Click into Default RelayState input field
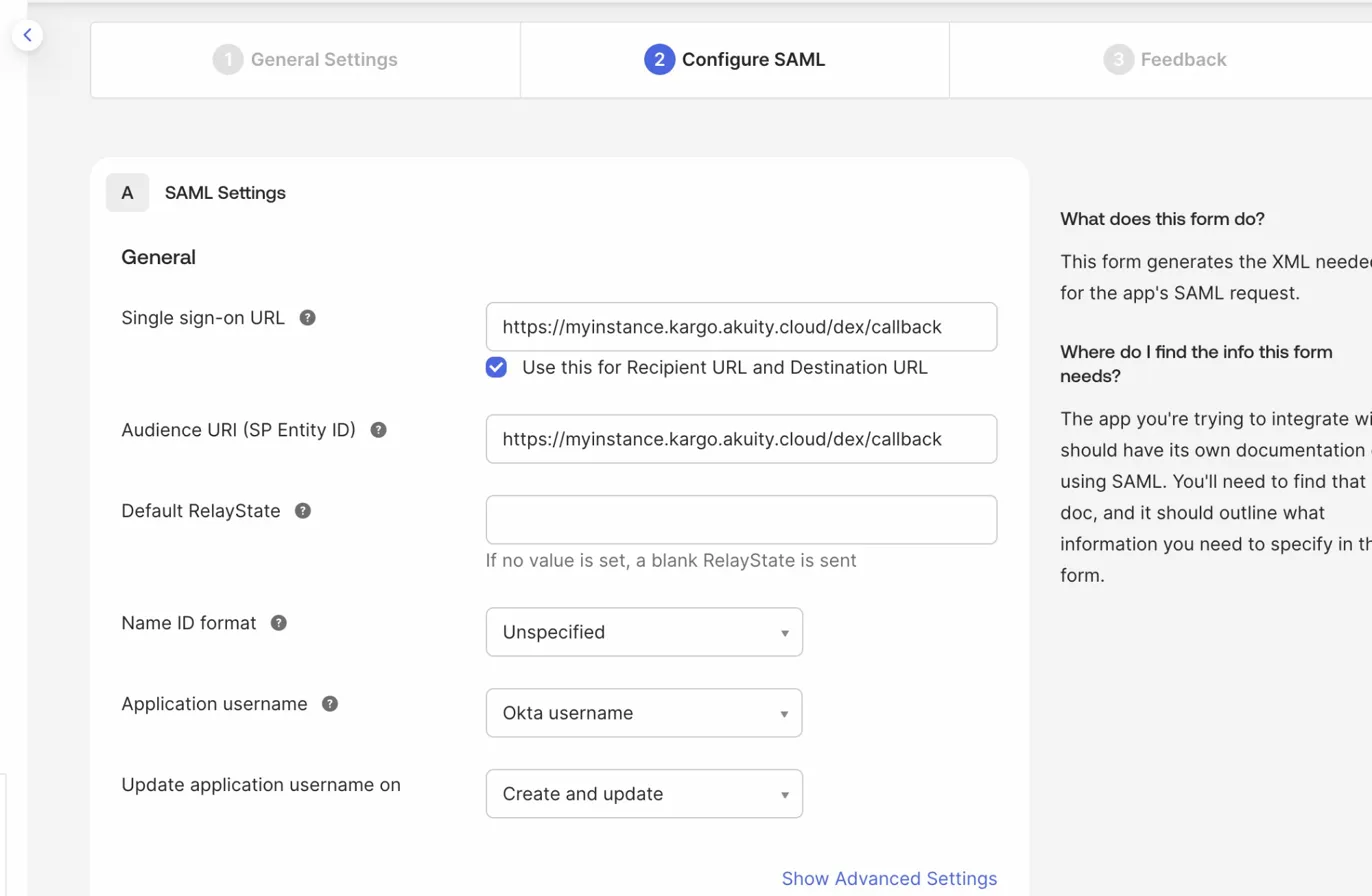The image size is (1372, 896). pos(741,520)
